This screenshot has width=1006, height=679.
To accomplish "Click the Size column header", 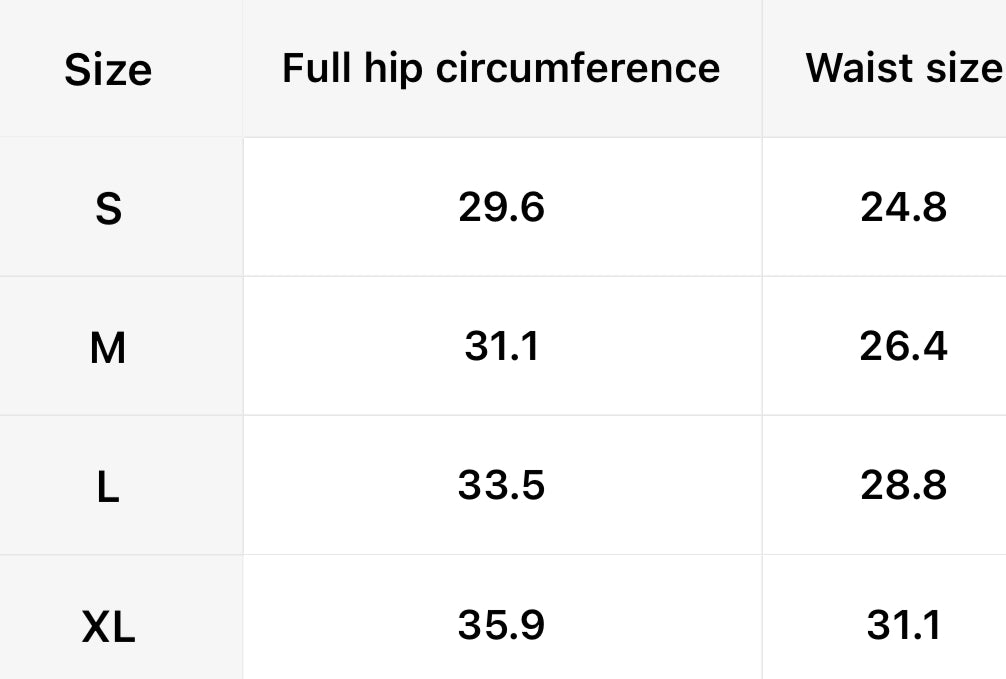I will click(x=108, y=70).
